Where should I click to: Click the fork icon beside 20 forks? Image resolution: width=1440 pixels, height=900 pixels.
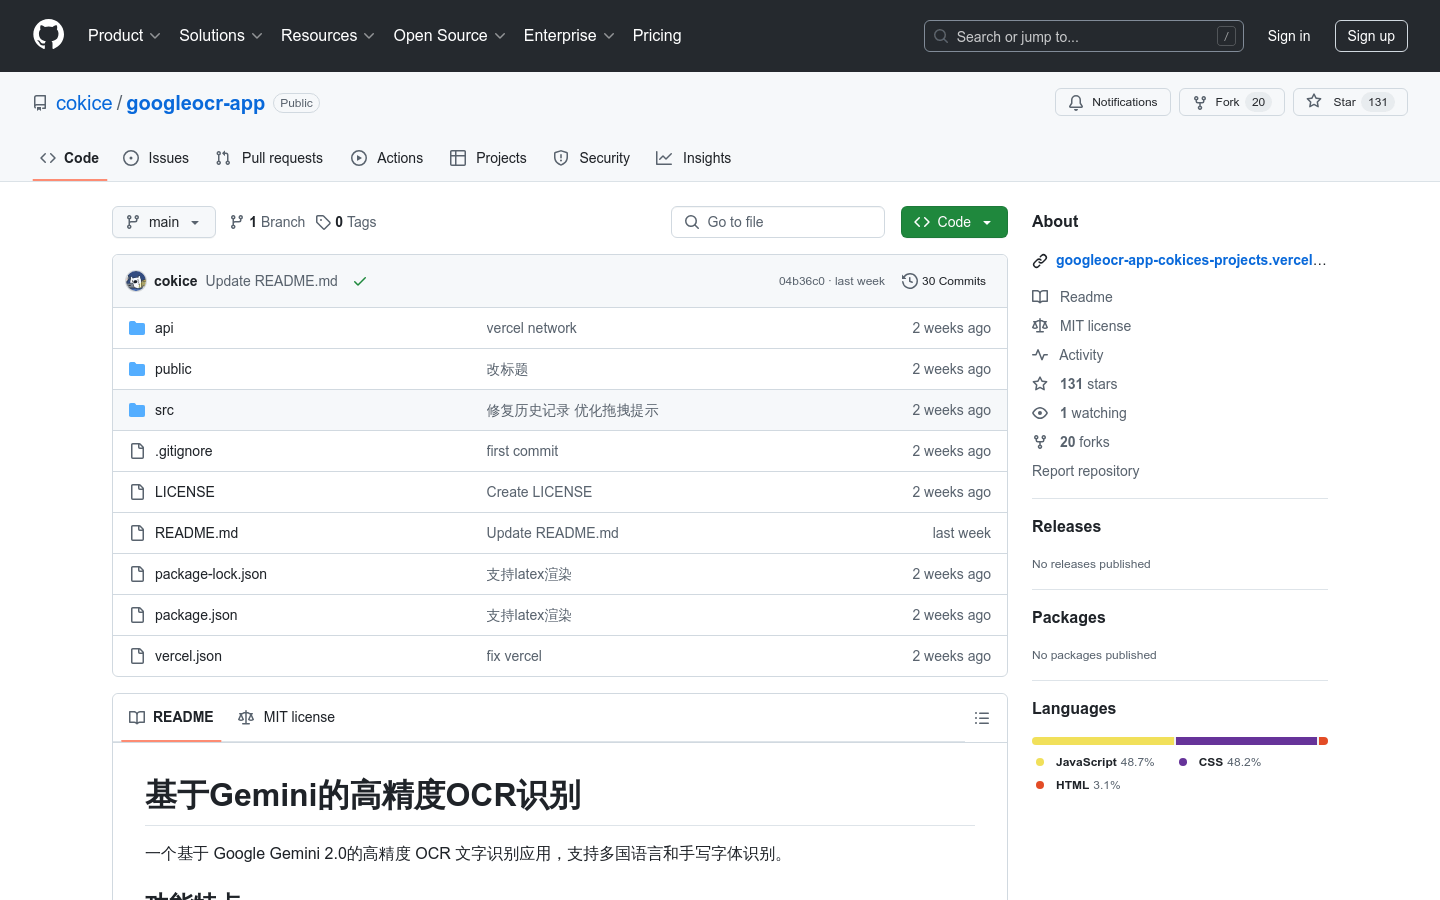point(1040,442)
